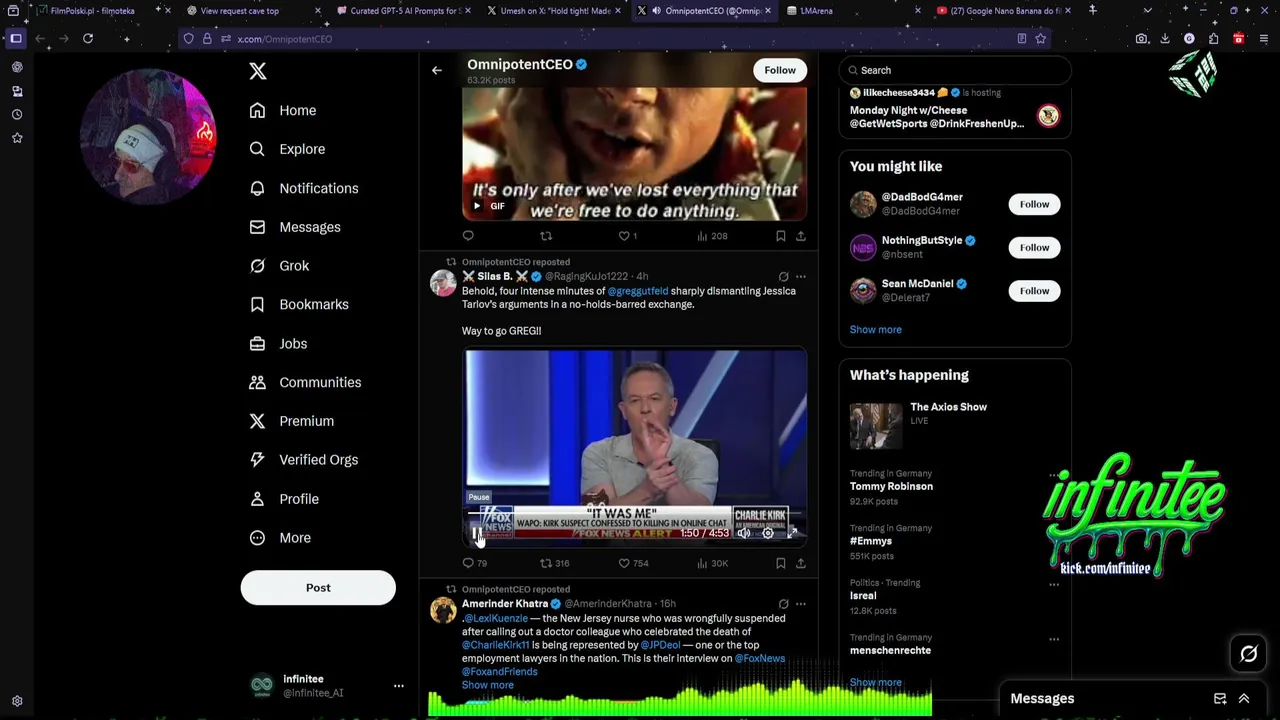Share the Silas B. post
The width and height of the screenshot is (1280, 720).
click(x=800, y=563)
